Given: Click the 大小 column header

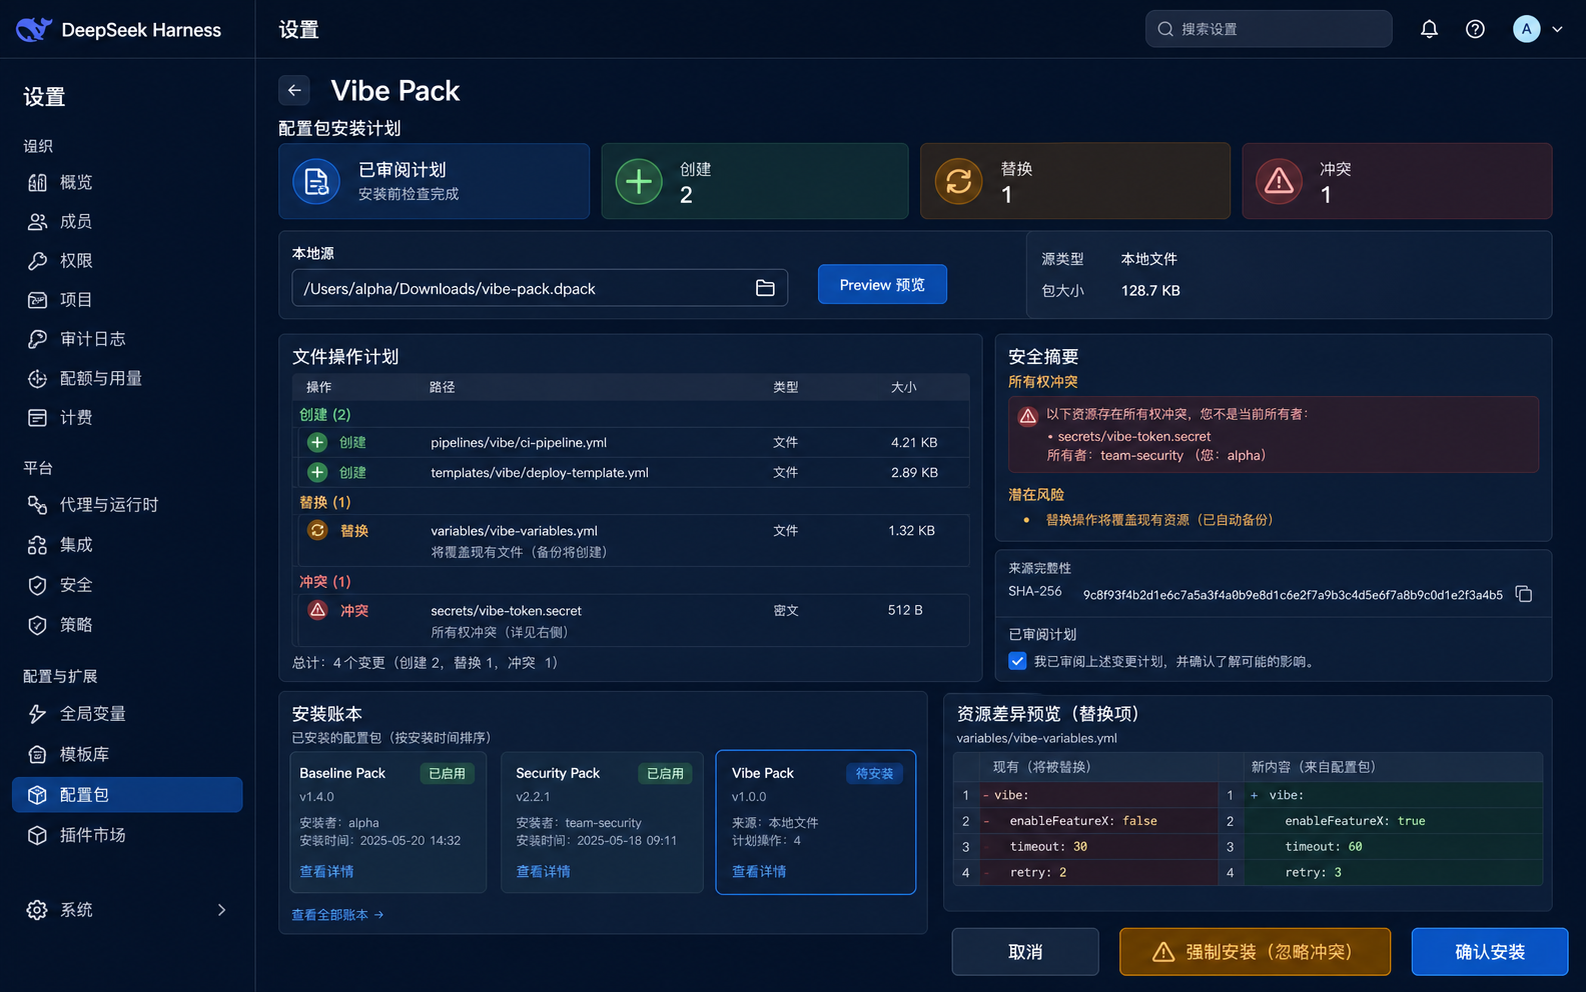Looking at the screenshot, I should pos(904,387).
